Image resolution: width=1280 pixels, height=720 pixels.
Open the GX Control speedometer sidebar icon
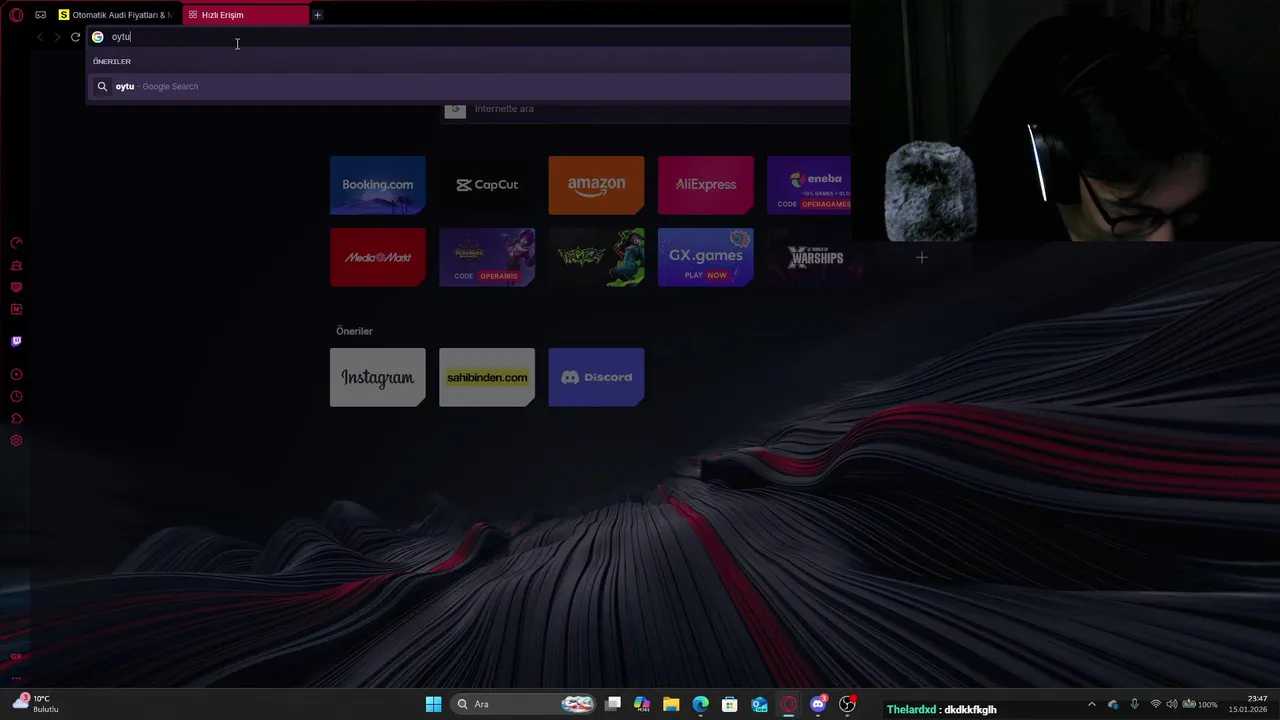pos(16,243)
